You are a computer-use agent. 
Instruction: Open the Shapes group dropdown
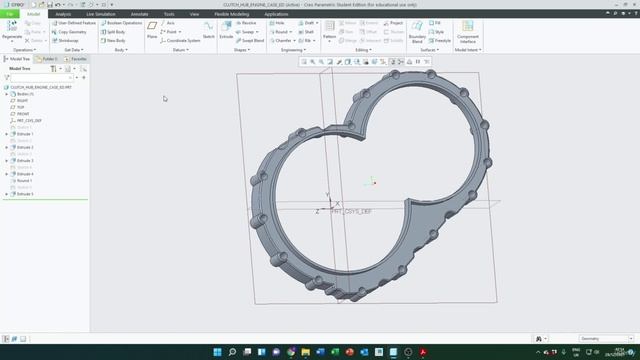pyautogui.click(x=242, y=50)
